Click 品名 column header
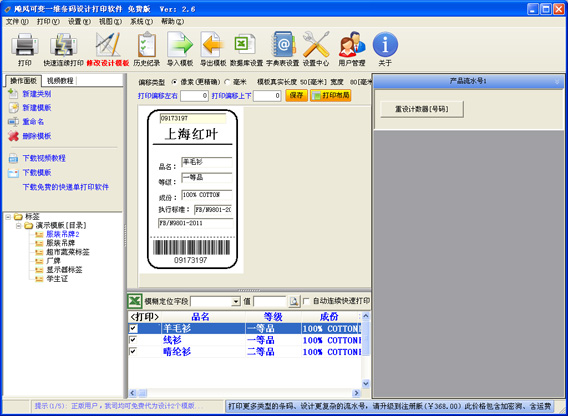The width and height of the screenshot is (568, 416). click(x=203, y=317)
